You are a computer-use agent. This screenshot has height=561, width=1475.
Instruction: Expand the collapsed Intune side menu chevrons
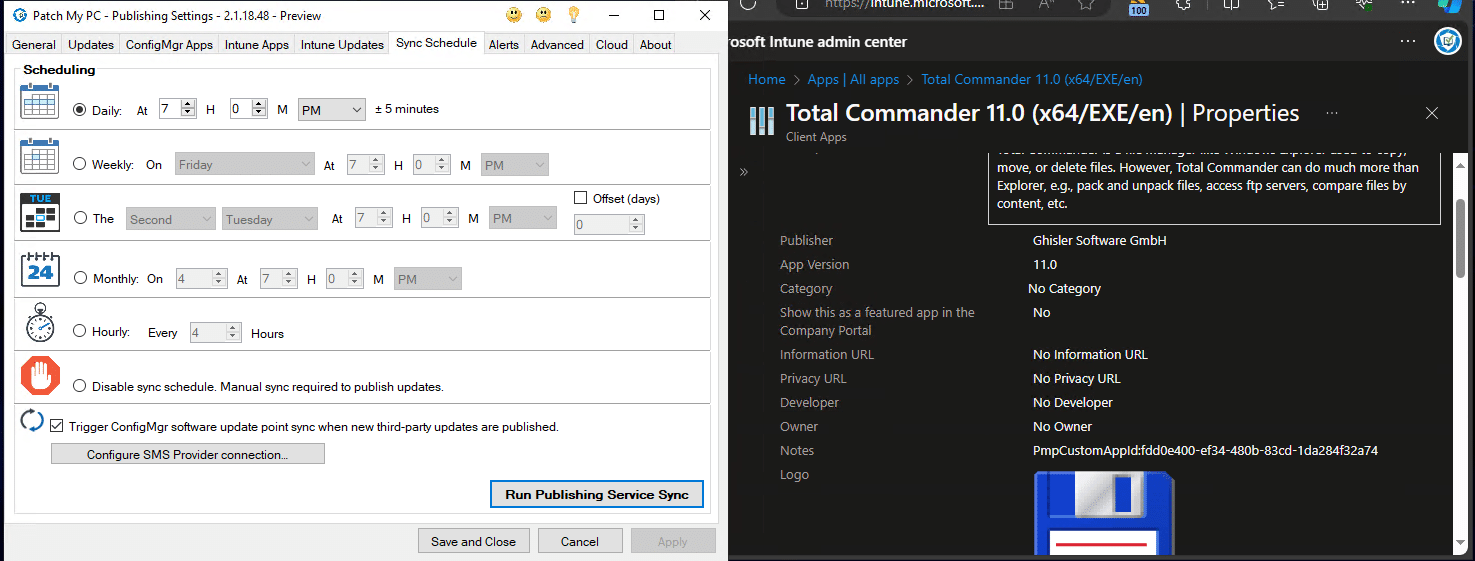pyautogui.click(x=744, y=172)
